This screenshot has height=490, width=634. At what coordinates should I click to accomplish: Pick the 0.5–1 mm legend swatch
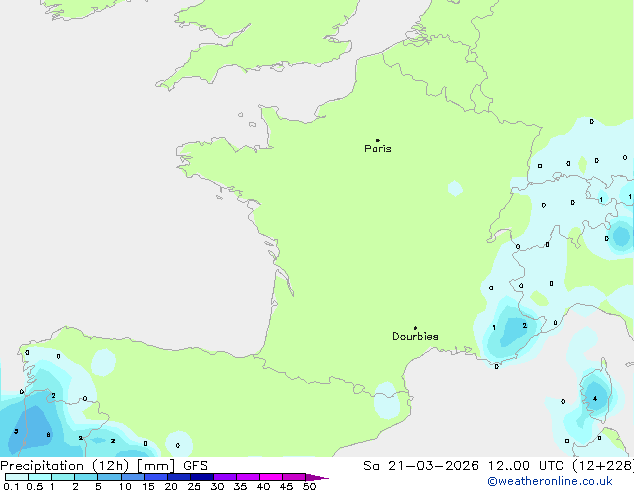(40, 477)
